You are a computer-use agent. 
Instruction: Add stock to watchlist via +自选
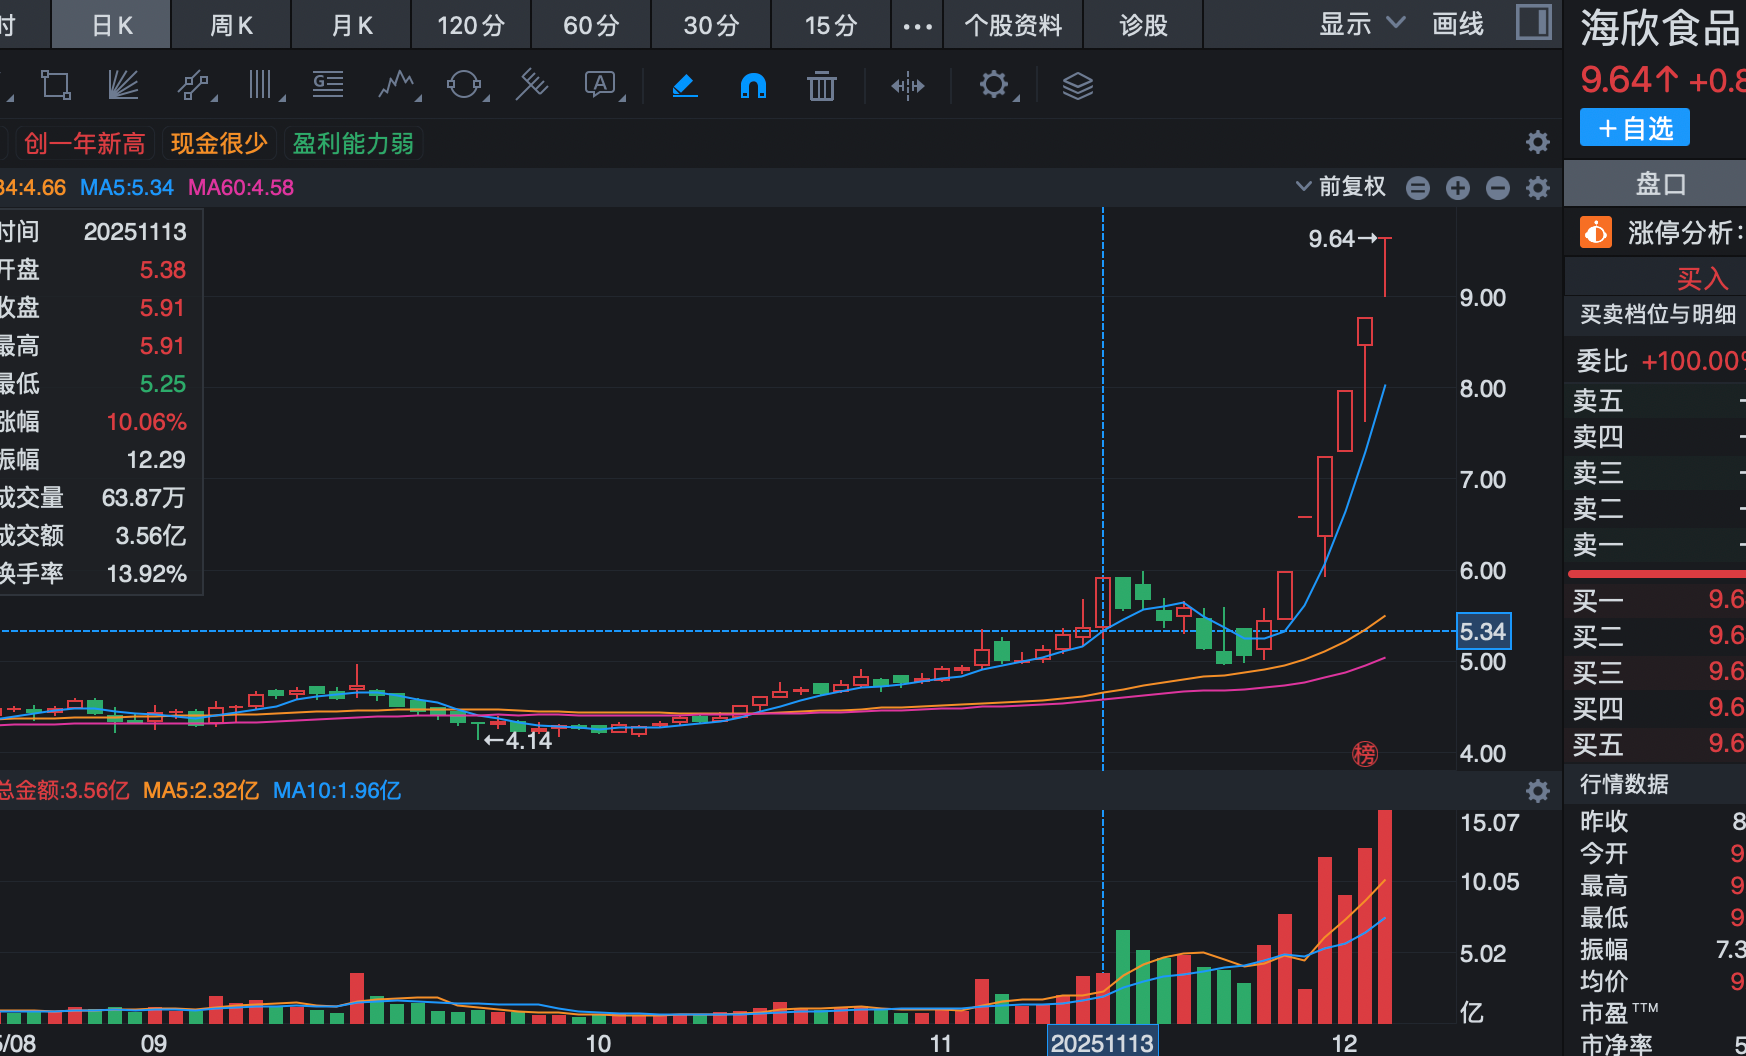[x=1633, y=127]
